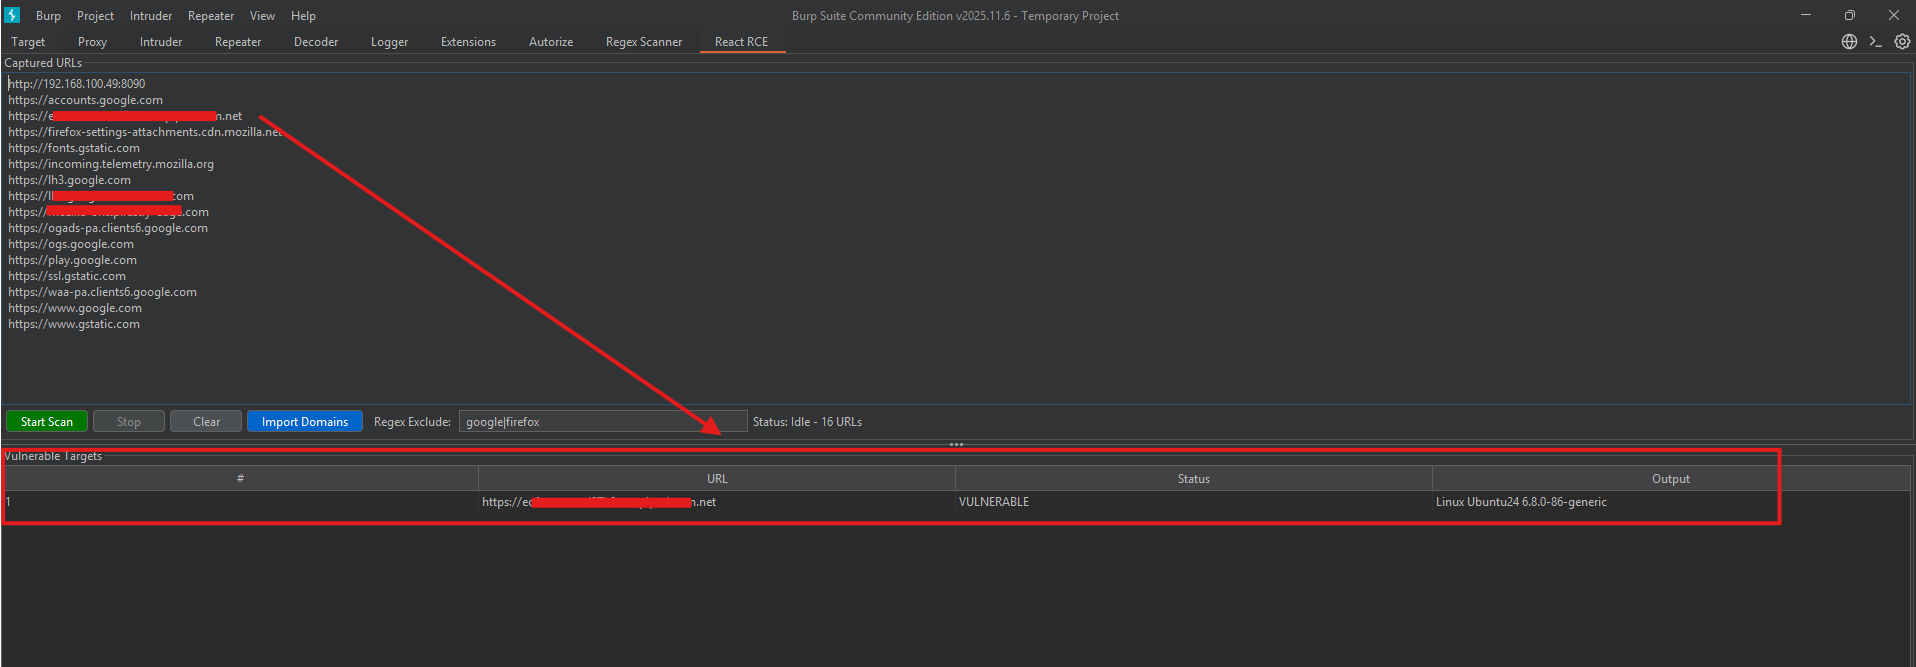Open the Help menu
Viewport: 1916px width, 667px height.
click(x=303, y=16)
